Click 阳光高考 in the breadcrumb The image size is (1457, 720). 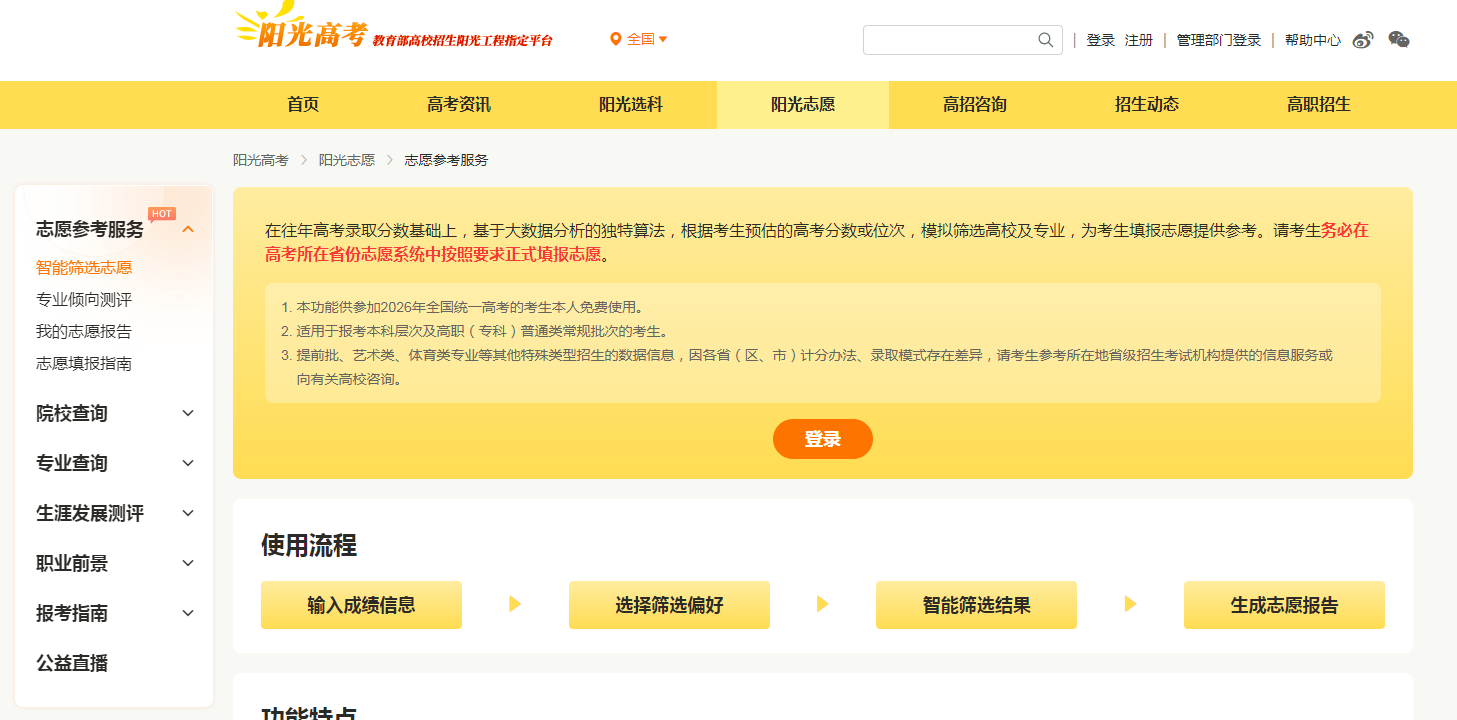tap(261, 160)
